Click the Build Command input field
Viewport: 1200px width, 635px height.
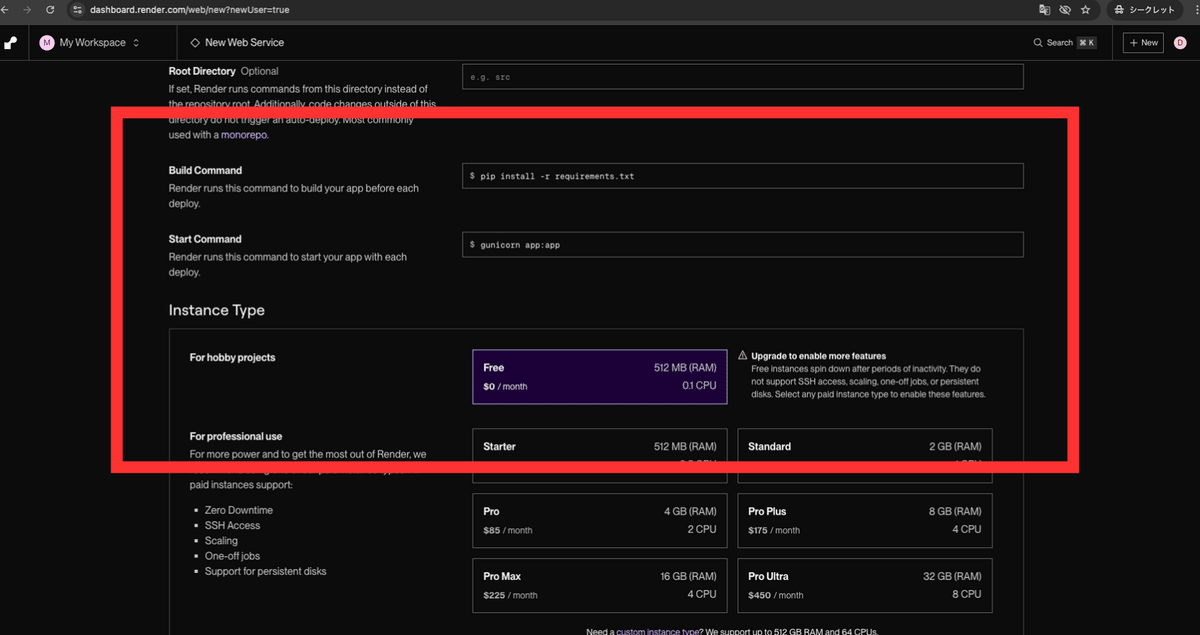pyautogui.click(x=743, y=176)
